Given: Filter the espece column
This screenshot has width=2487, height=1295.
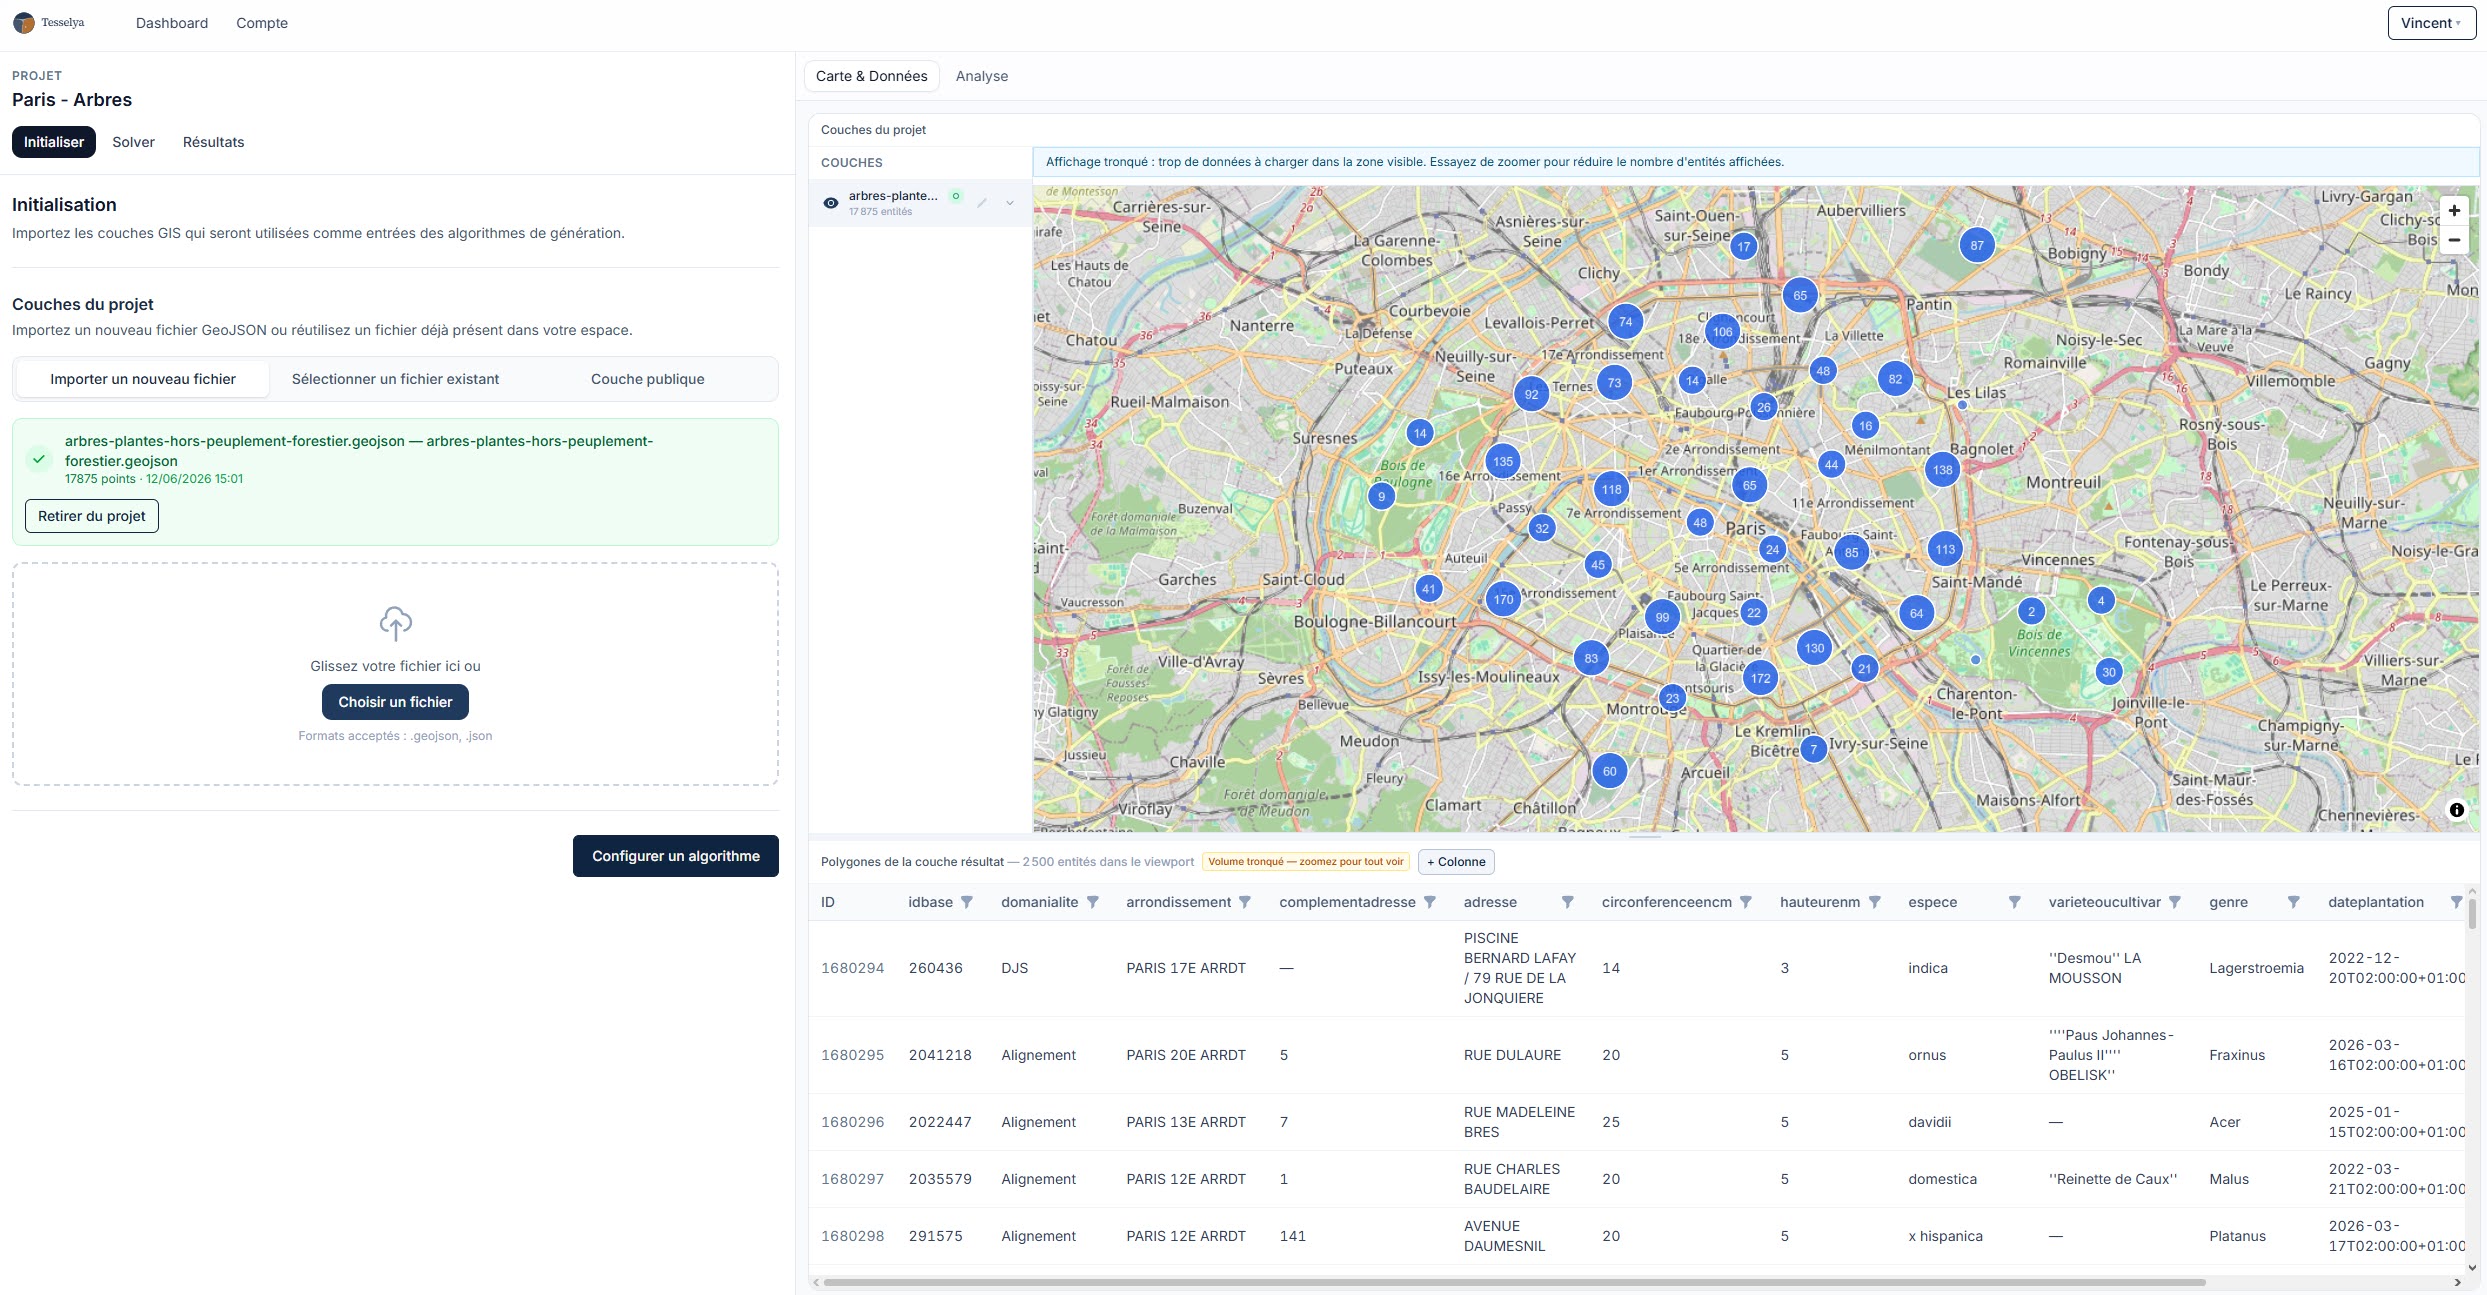Looking at the screenshot, I should tap(2015, 902).
